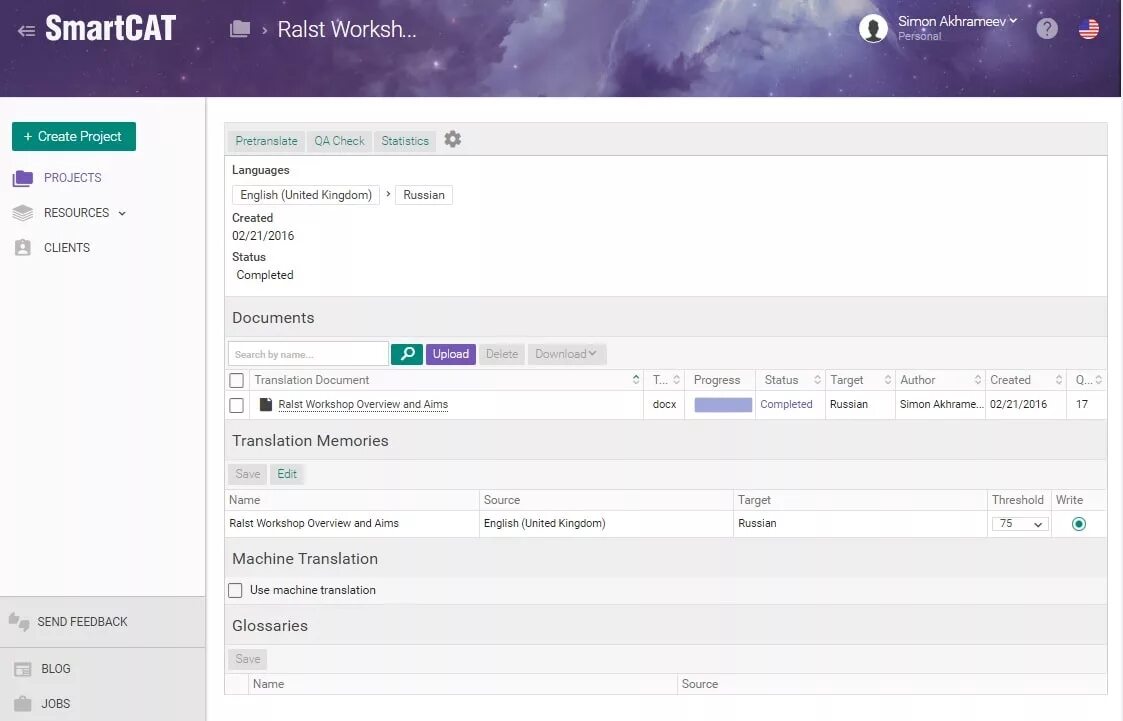Image resolution: width=1123 pixels, height=721 pixels.
Task: Click Save under Translation Memories
Action: [248, 474]
